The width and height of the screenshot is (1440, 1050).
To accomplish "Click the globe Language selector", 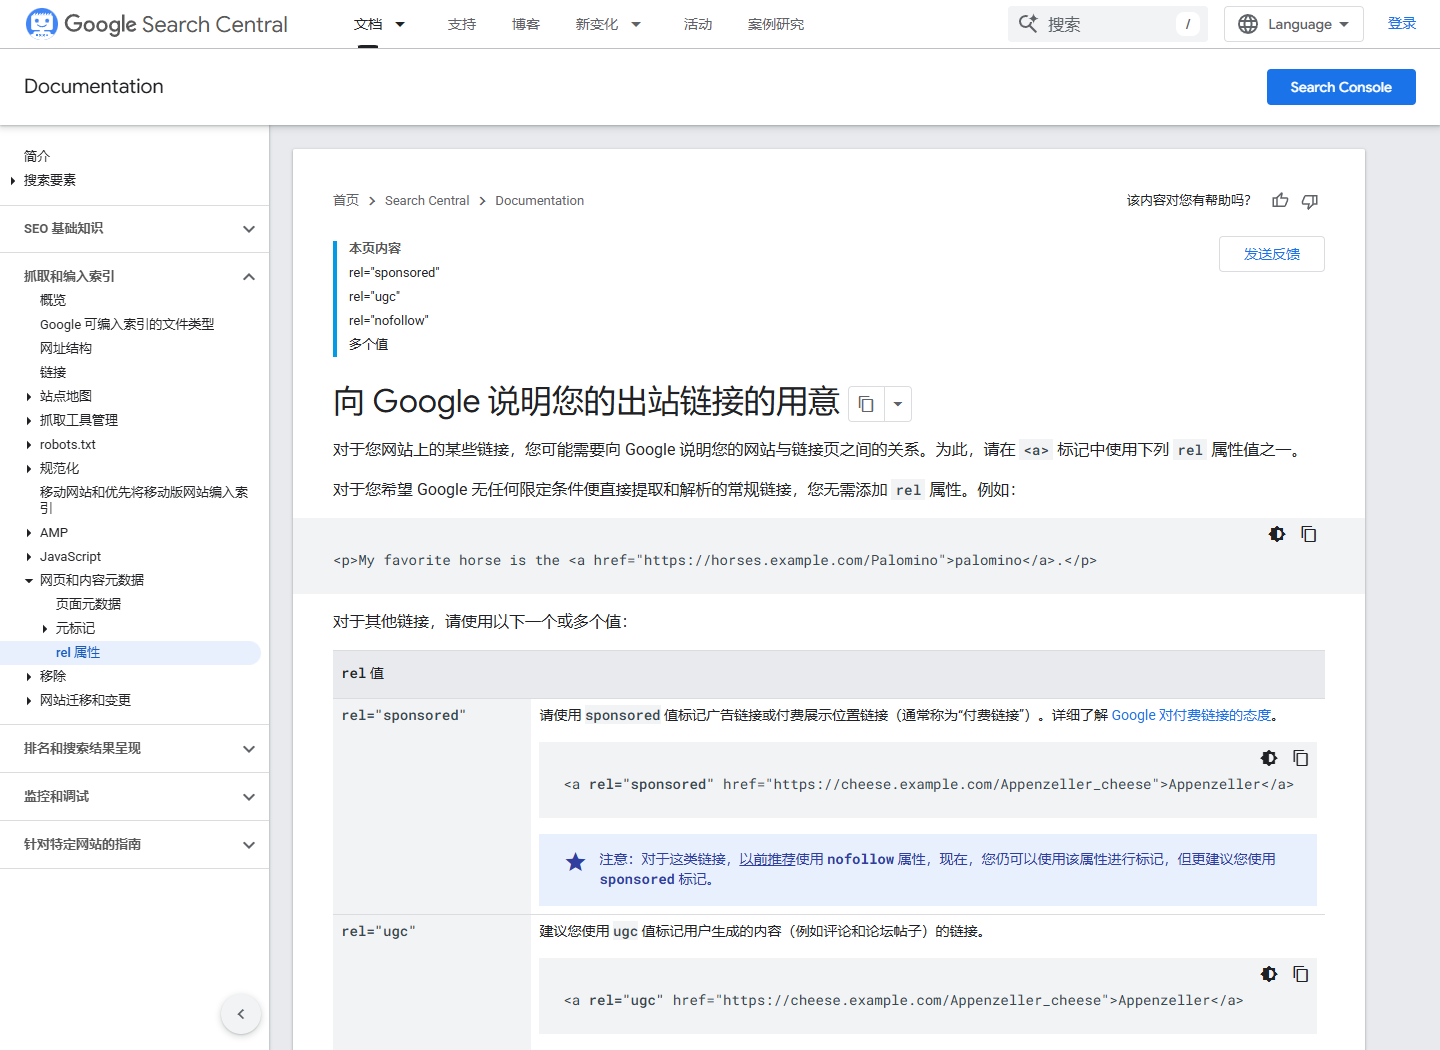I will pos(1293,24).
